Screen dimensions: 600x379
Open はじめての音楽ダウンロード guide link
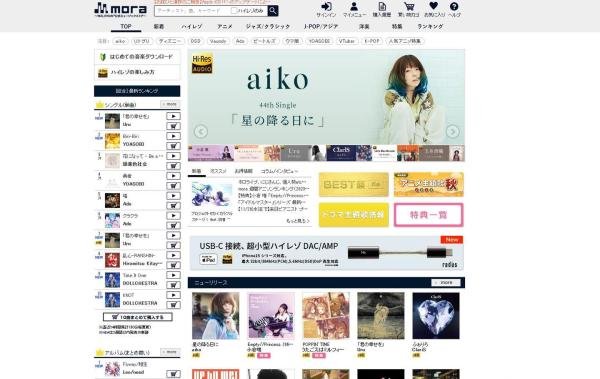coord(137,57)
